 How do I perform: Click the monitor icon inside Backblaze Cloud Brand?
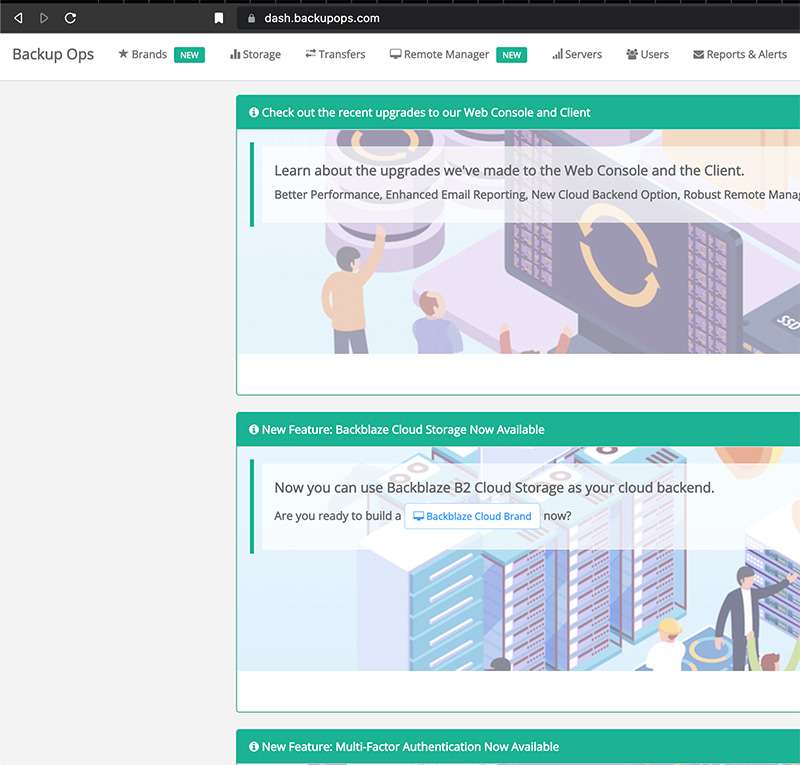[x=418, y=516]
